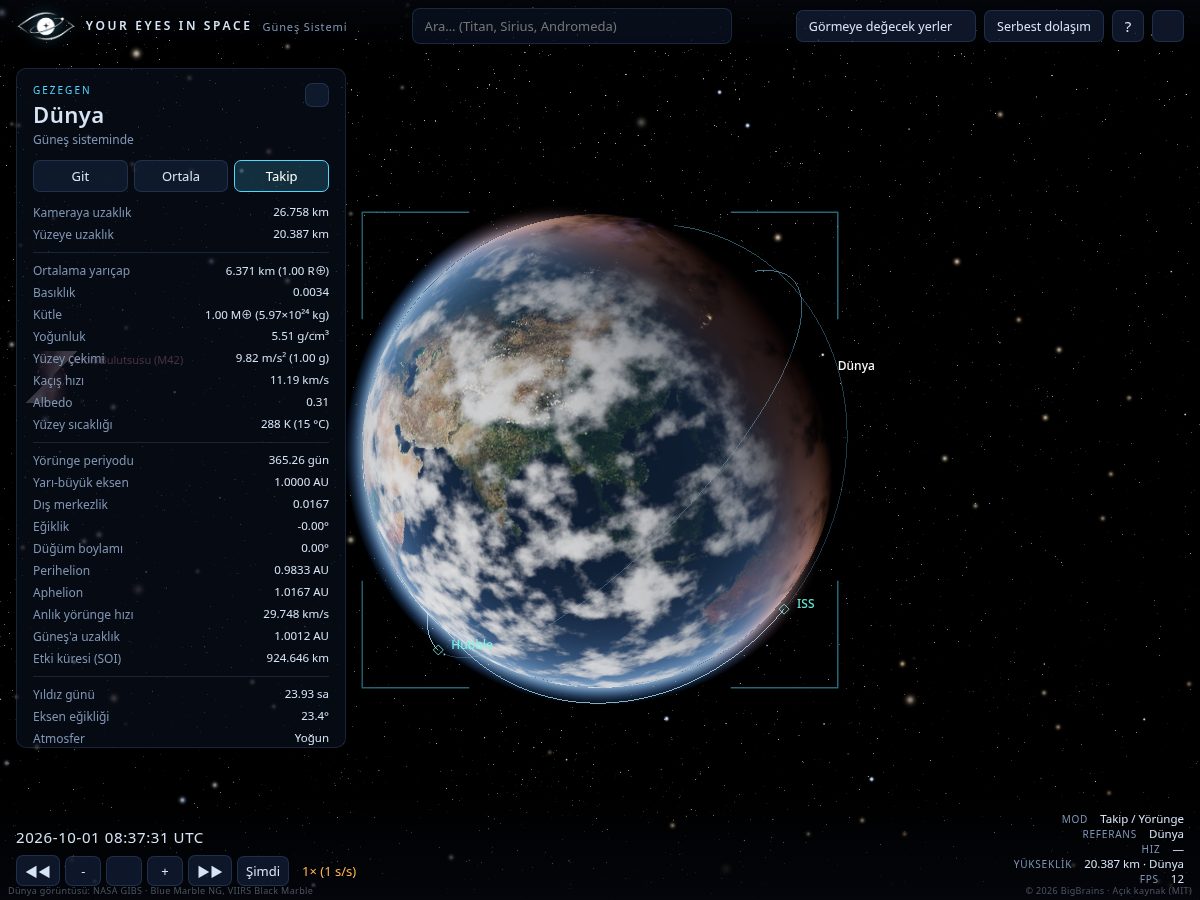Click the Eğiklik row label

coord(51,526)
